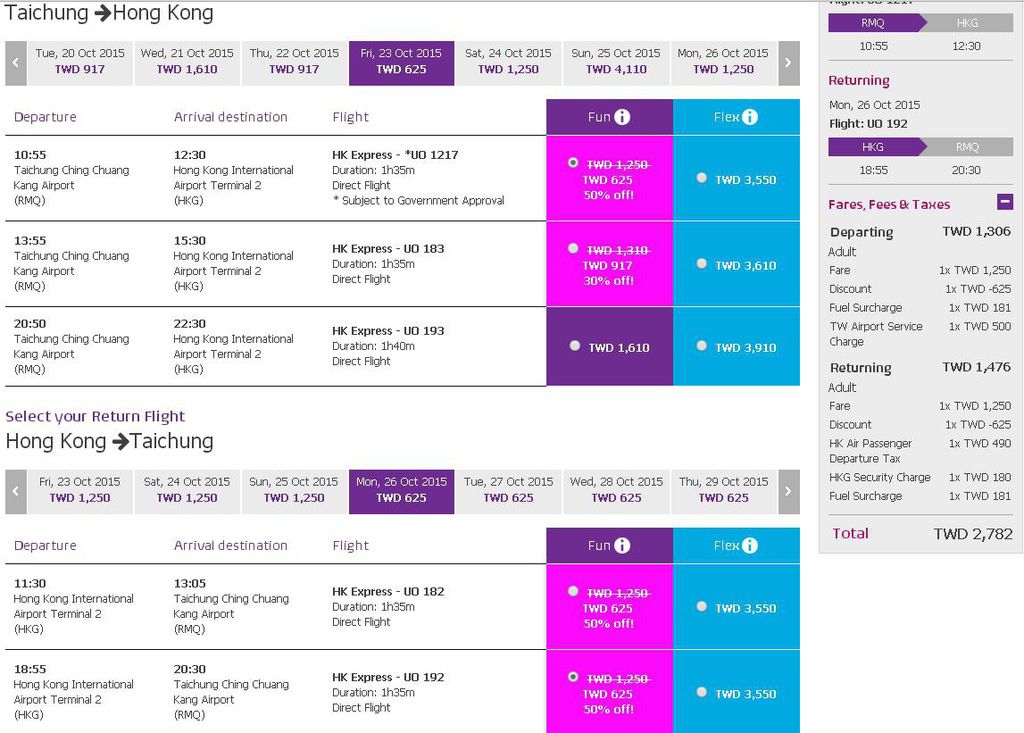This screenshot has height=733, width=1024.
Task: Select Fun fare TWD 1,610 for UO 193
Action: click(x=574, y=346)
